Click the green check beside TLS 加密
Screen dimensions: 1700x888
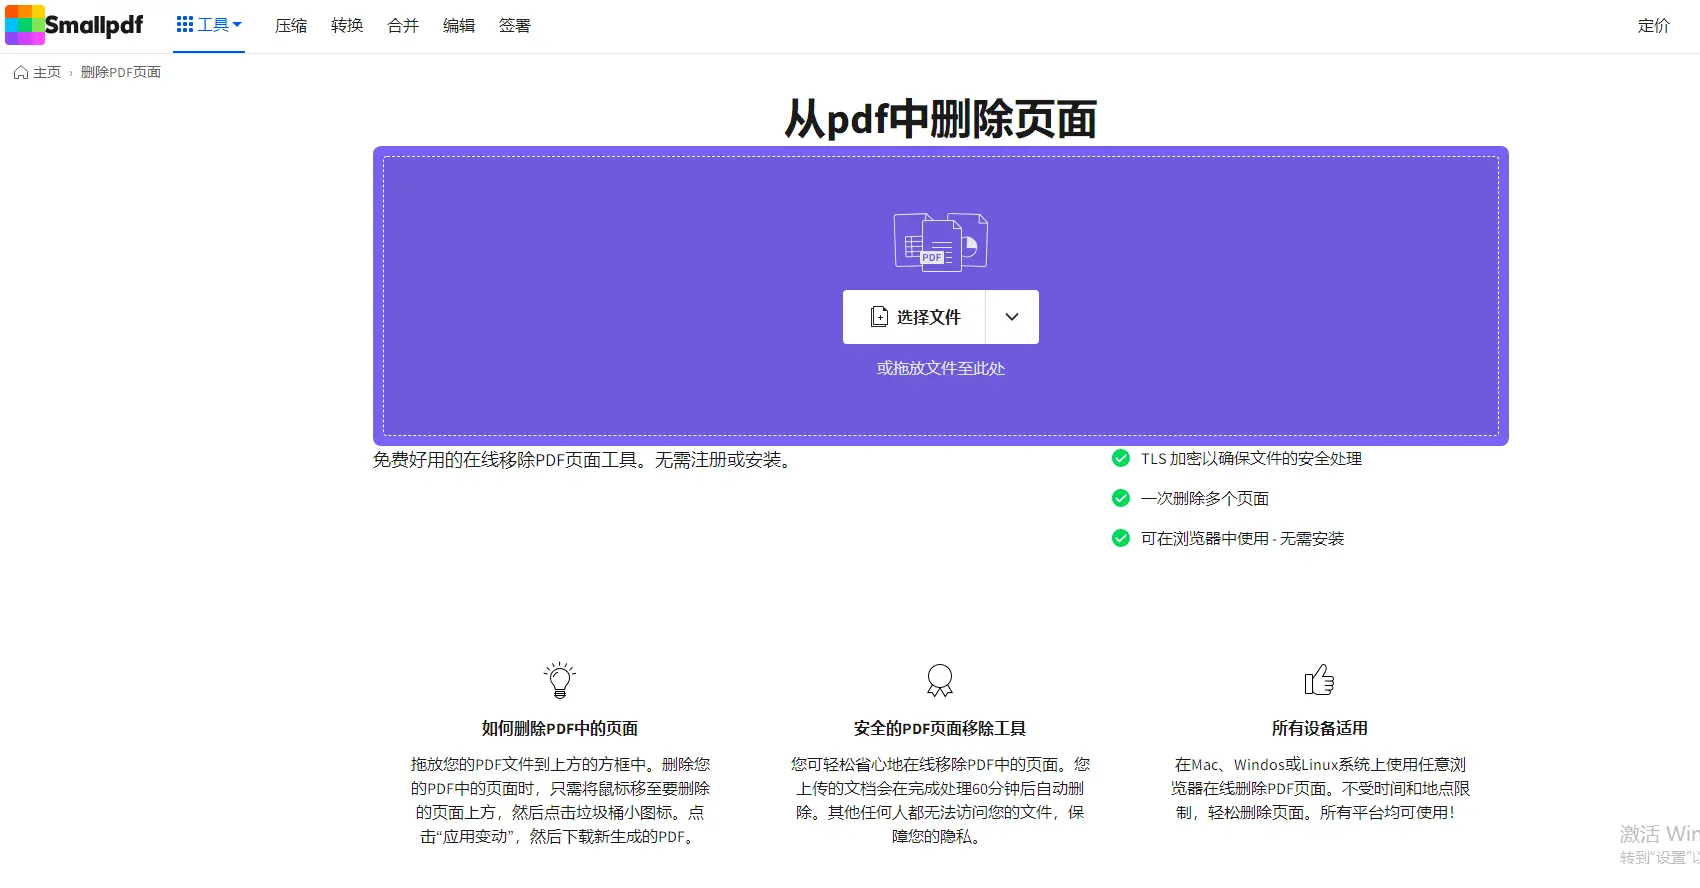click(x=1121, y=458)
